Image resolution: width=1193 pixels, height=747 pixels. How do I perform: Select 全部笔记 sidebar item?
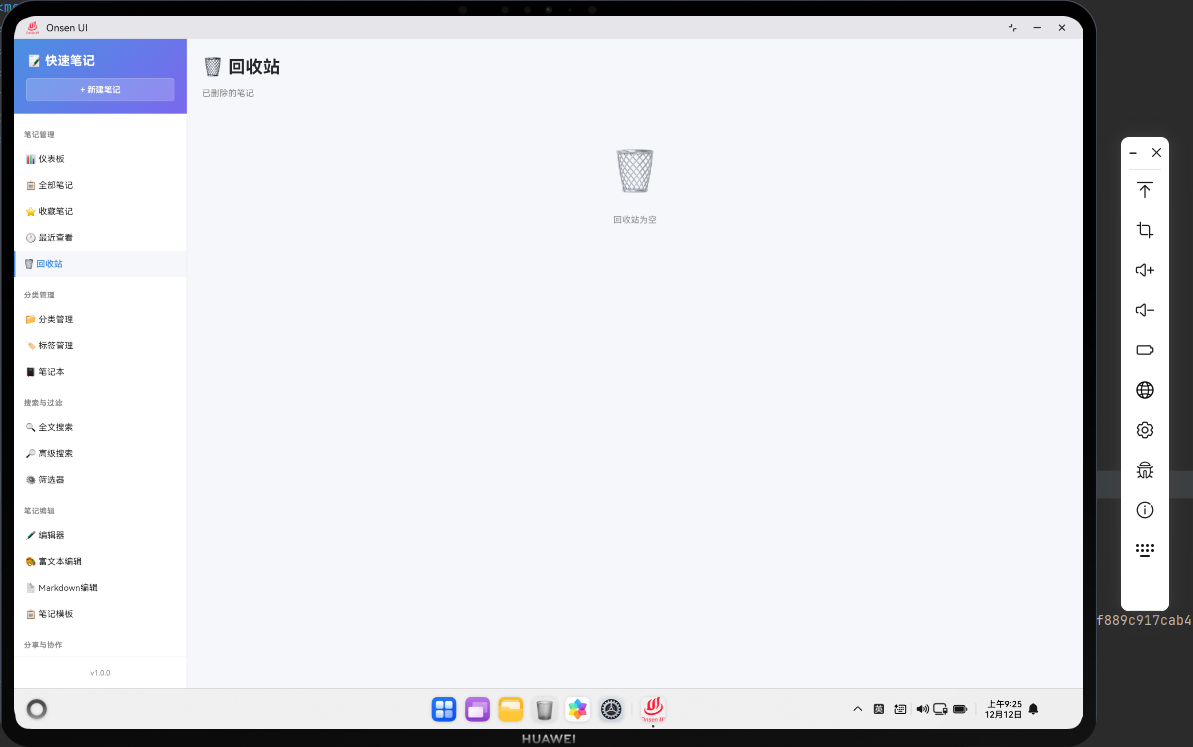point(100,185)
